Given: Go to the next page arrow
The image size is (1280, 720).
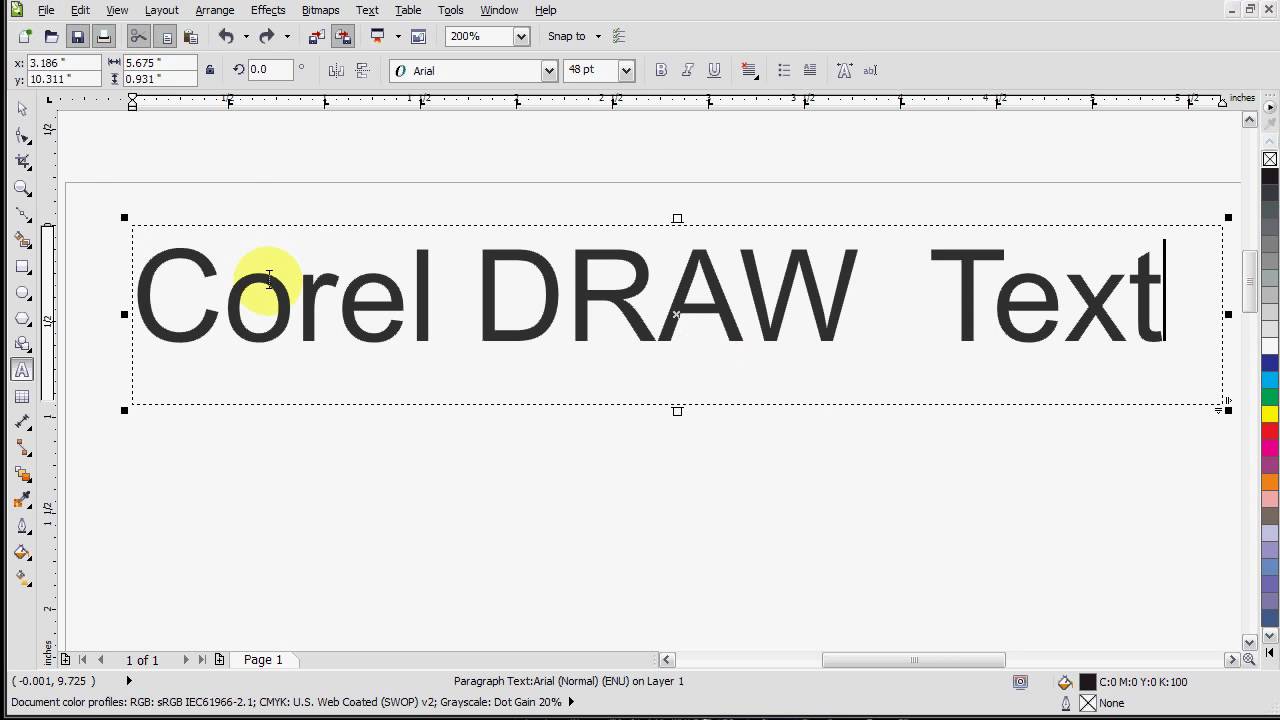Looking at the screenshot, I should [x=185, y=660].
